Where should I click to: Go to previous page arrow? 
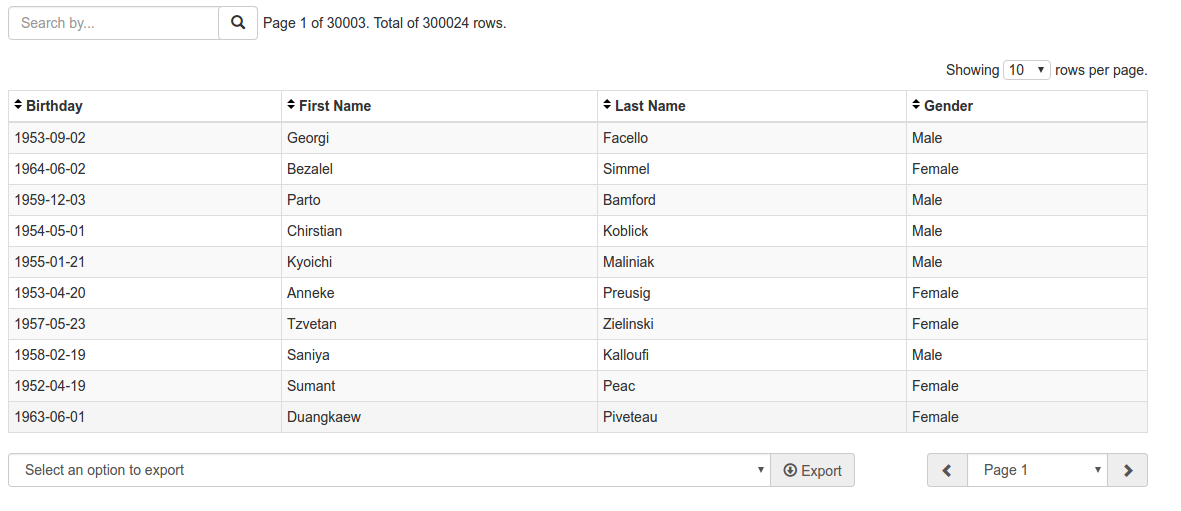pos(948,470)
